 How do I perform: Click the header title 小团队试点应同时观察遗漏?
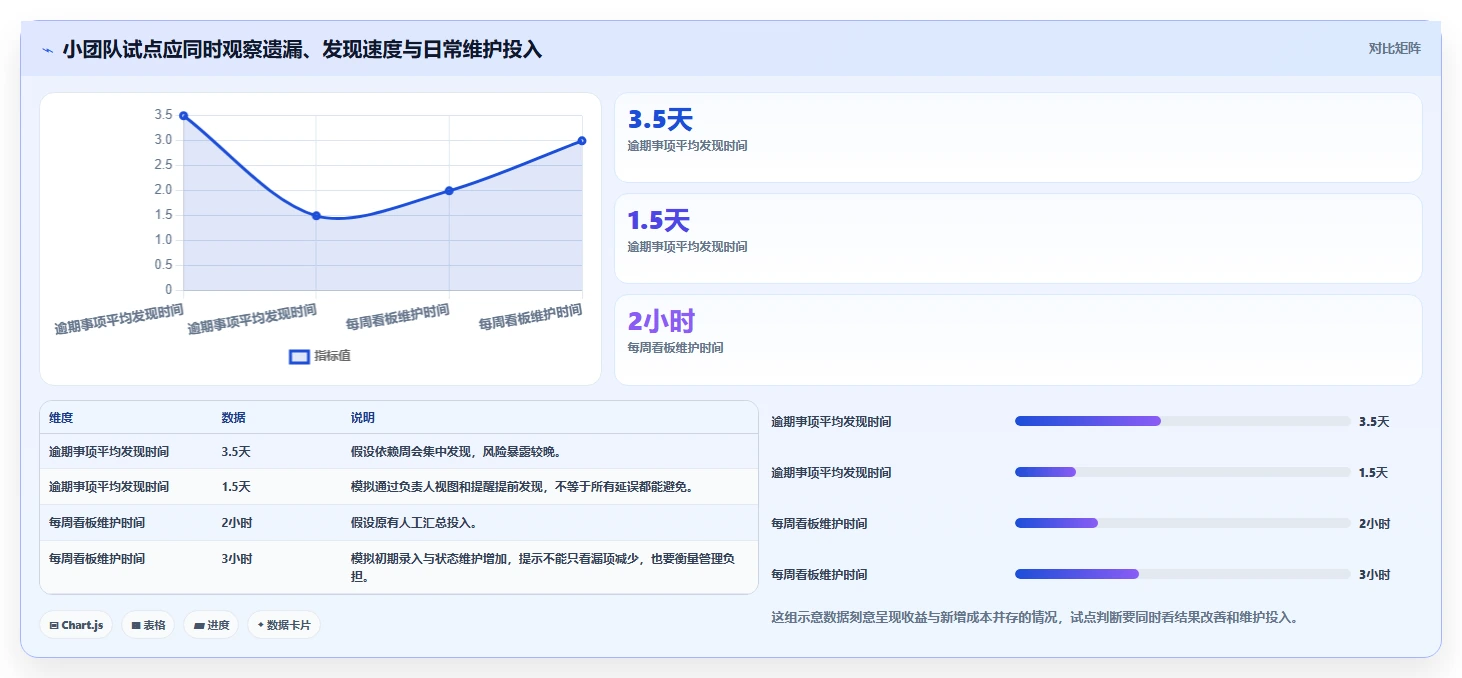point(302,49)
